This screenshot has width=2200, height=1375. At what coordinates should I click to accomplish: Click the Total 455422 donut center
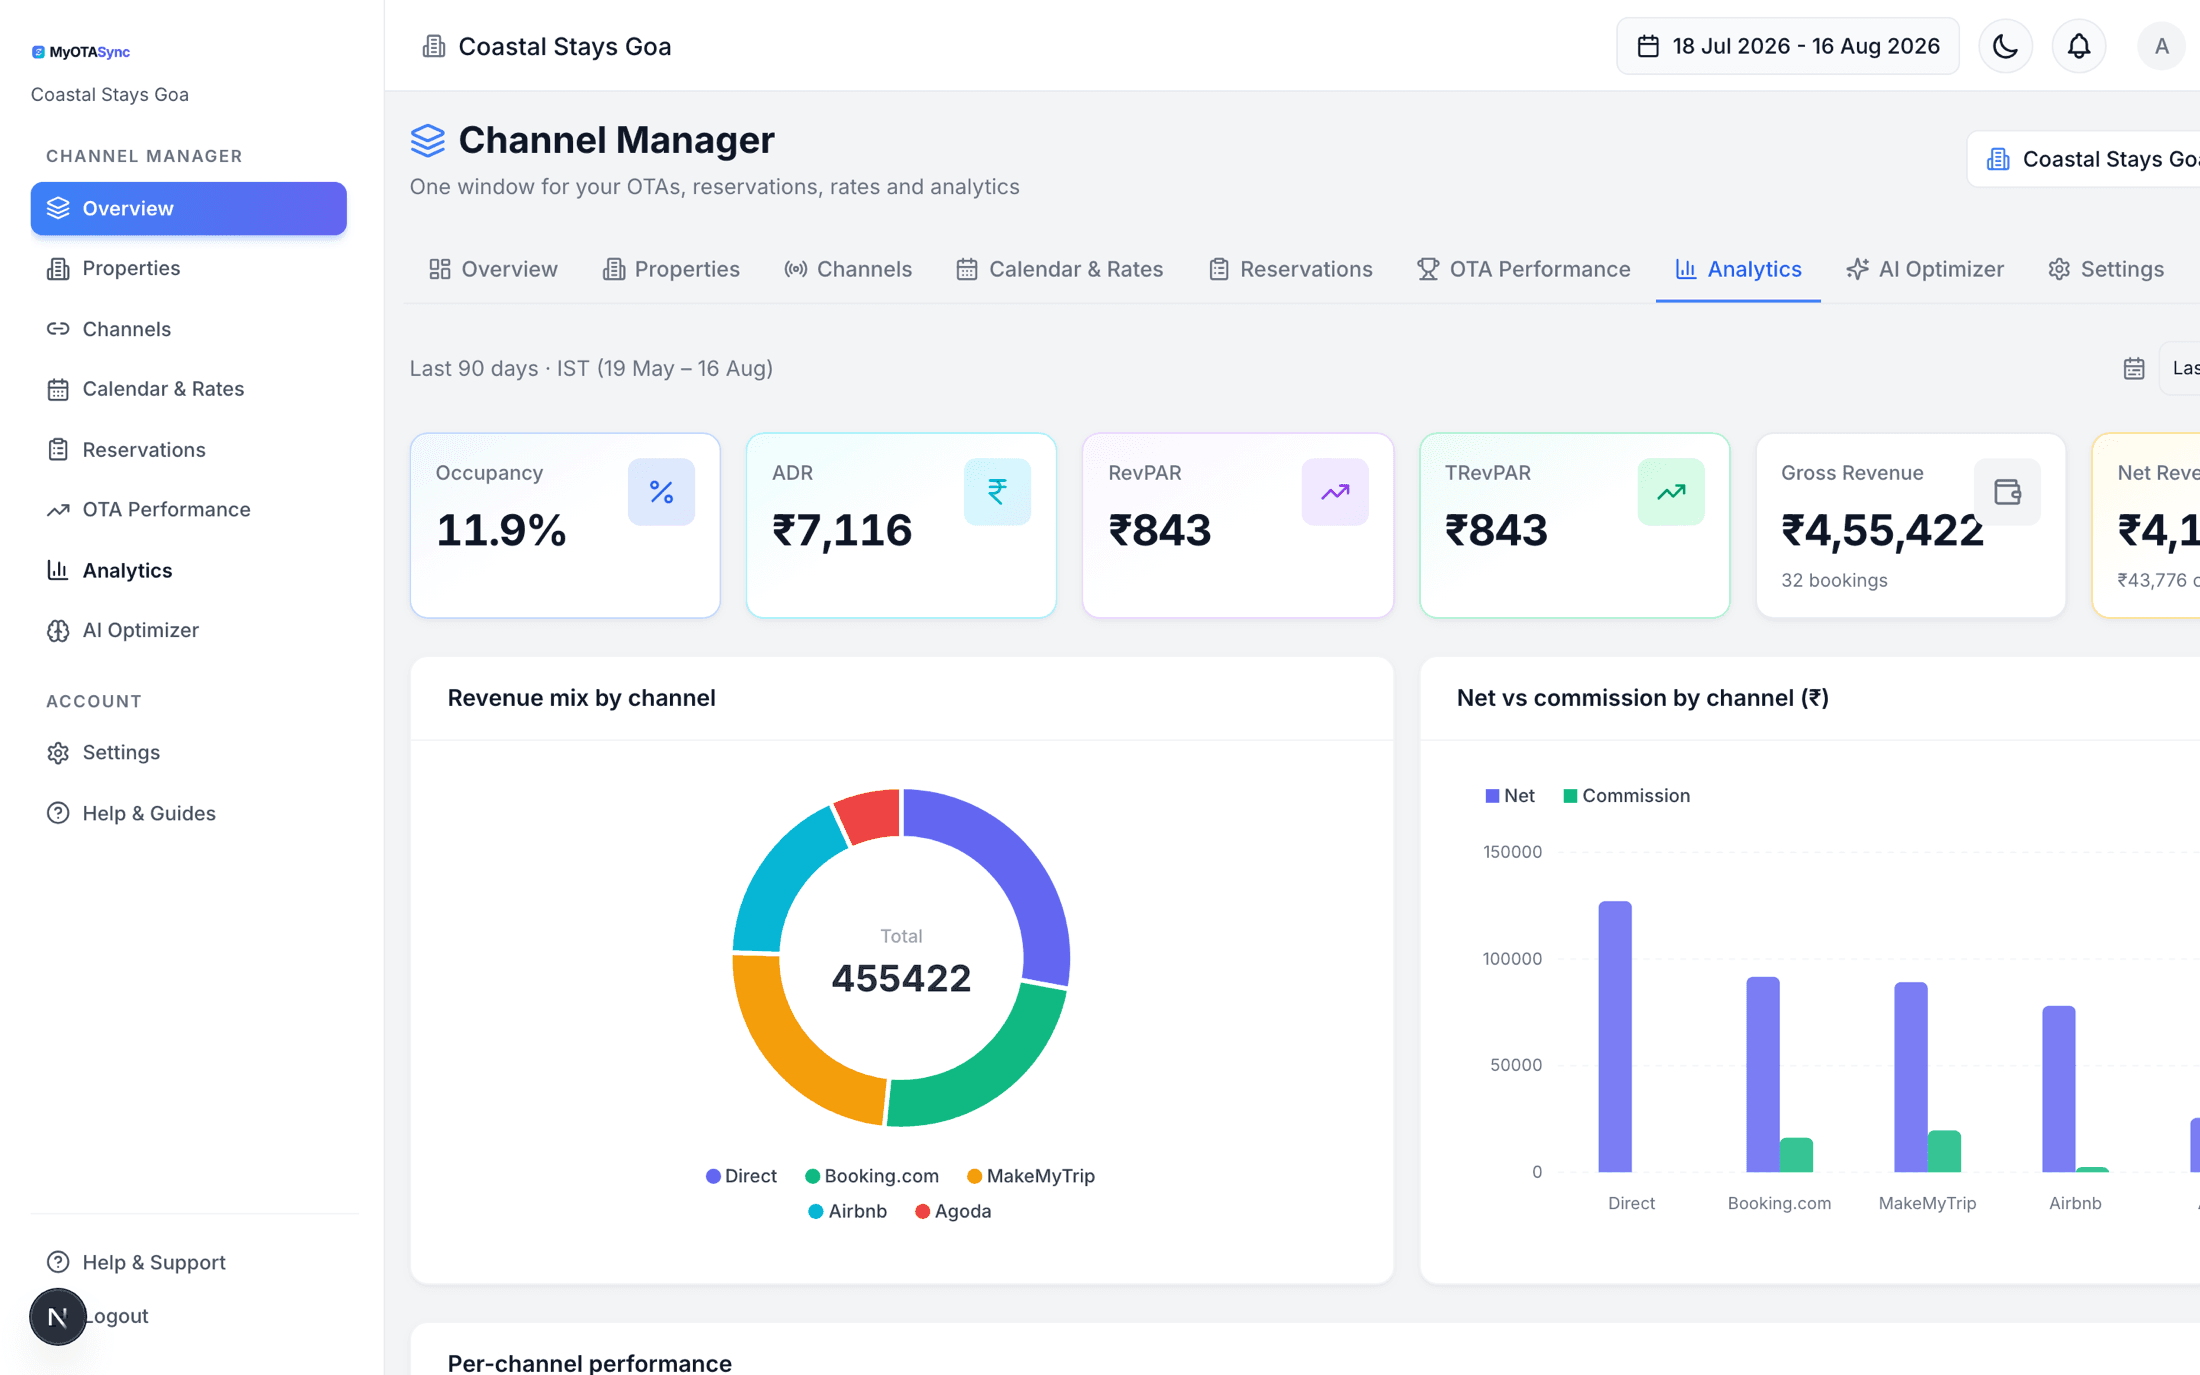pyautogui.click(x=901, y=963)
